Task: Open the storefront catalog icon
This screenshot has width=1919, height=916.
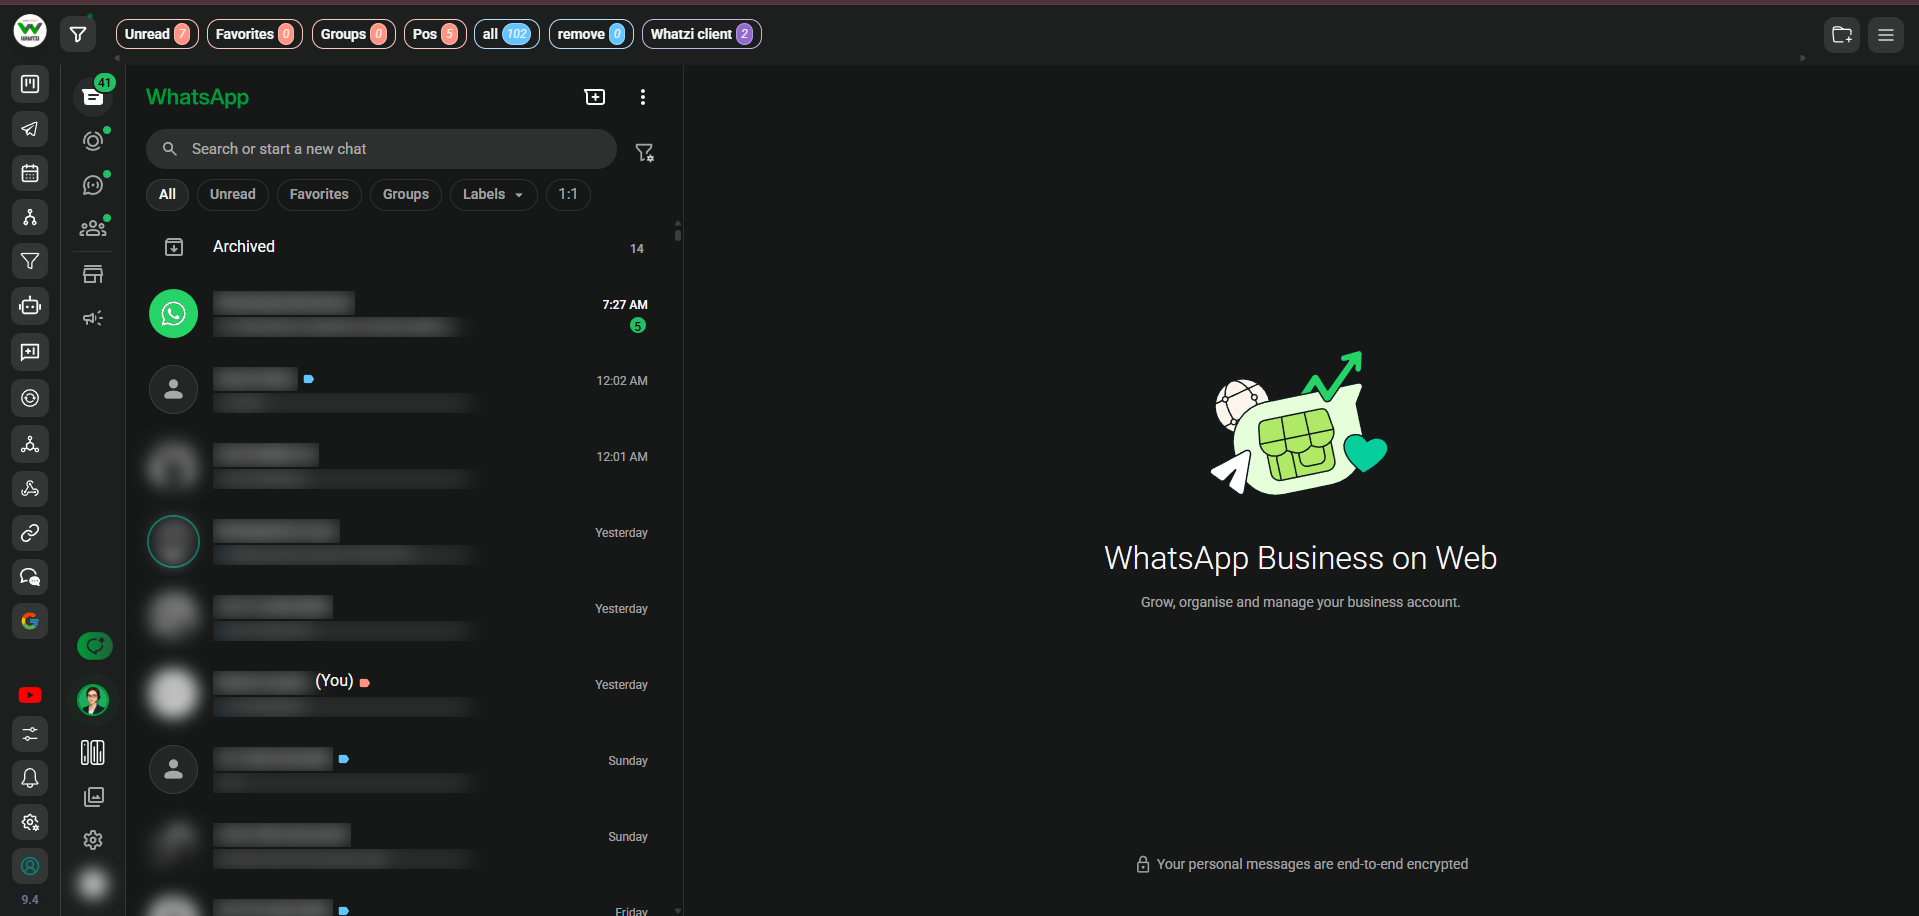Action: tap(93, 274)
